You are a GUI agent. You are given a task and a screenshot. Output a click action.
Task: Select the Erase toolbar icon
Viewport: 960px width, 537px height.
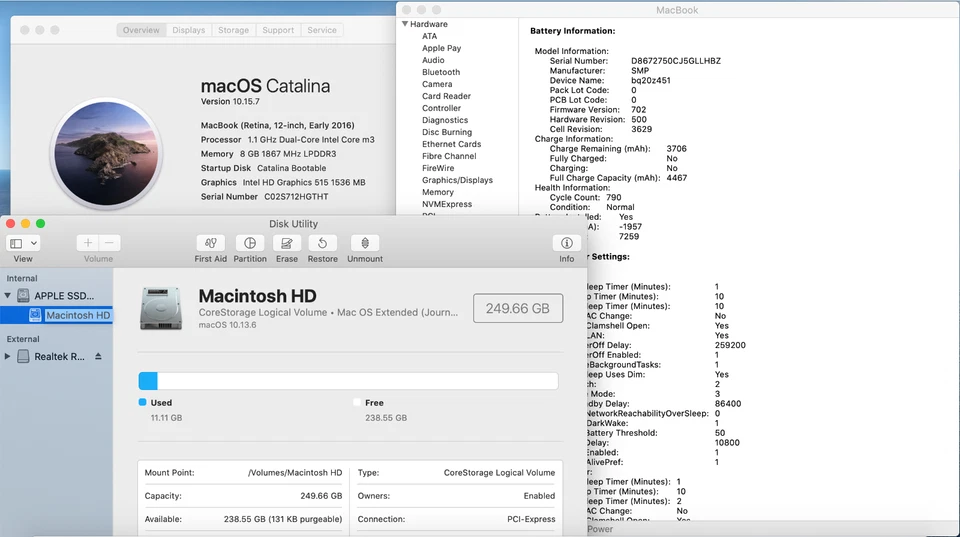287,243
